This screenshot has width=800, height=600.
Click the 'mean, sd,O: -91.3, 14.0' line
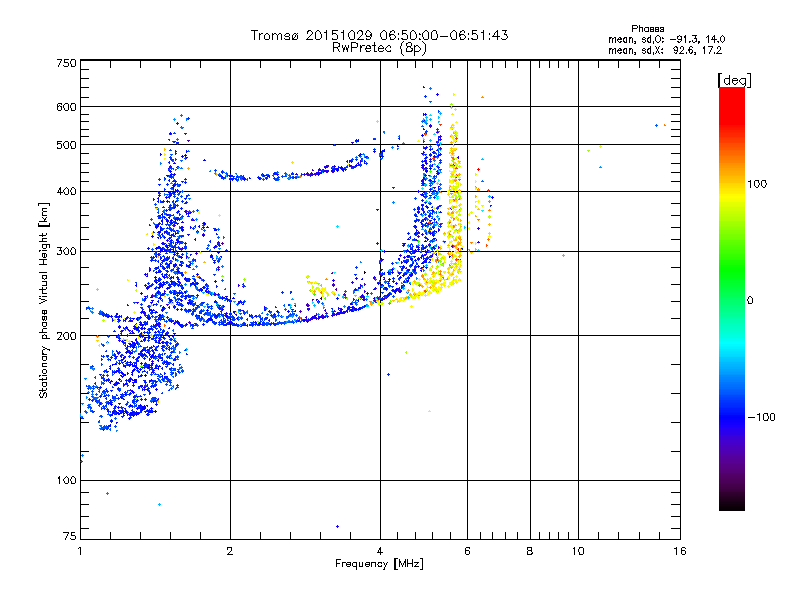coord(666,39)
